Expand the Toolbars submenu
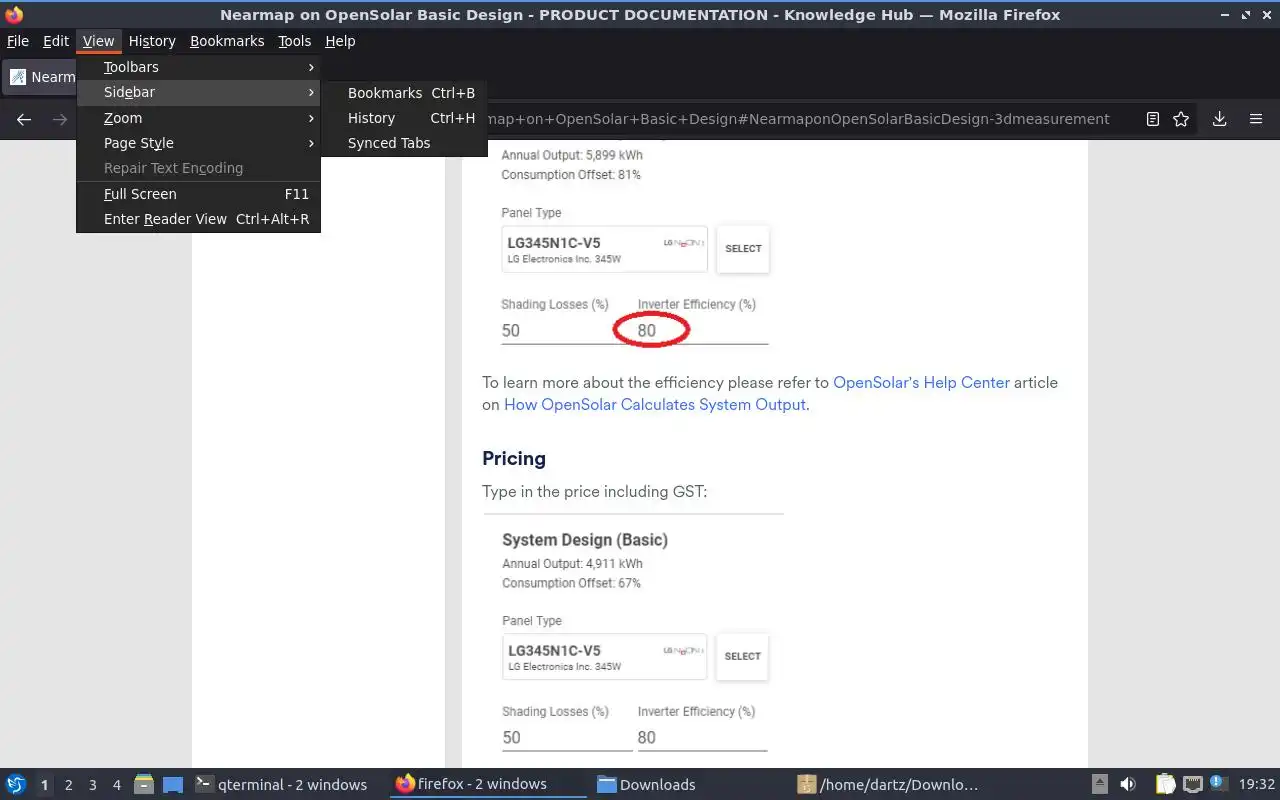 click(x=198, y=67)
